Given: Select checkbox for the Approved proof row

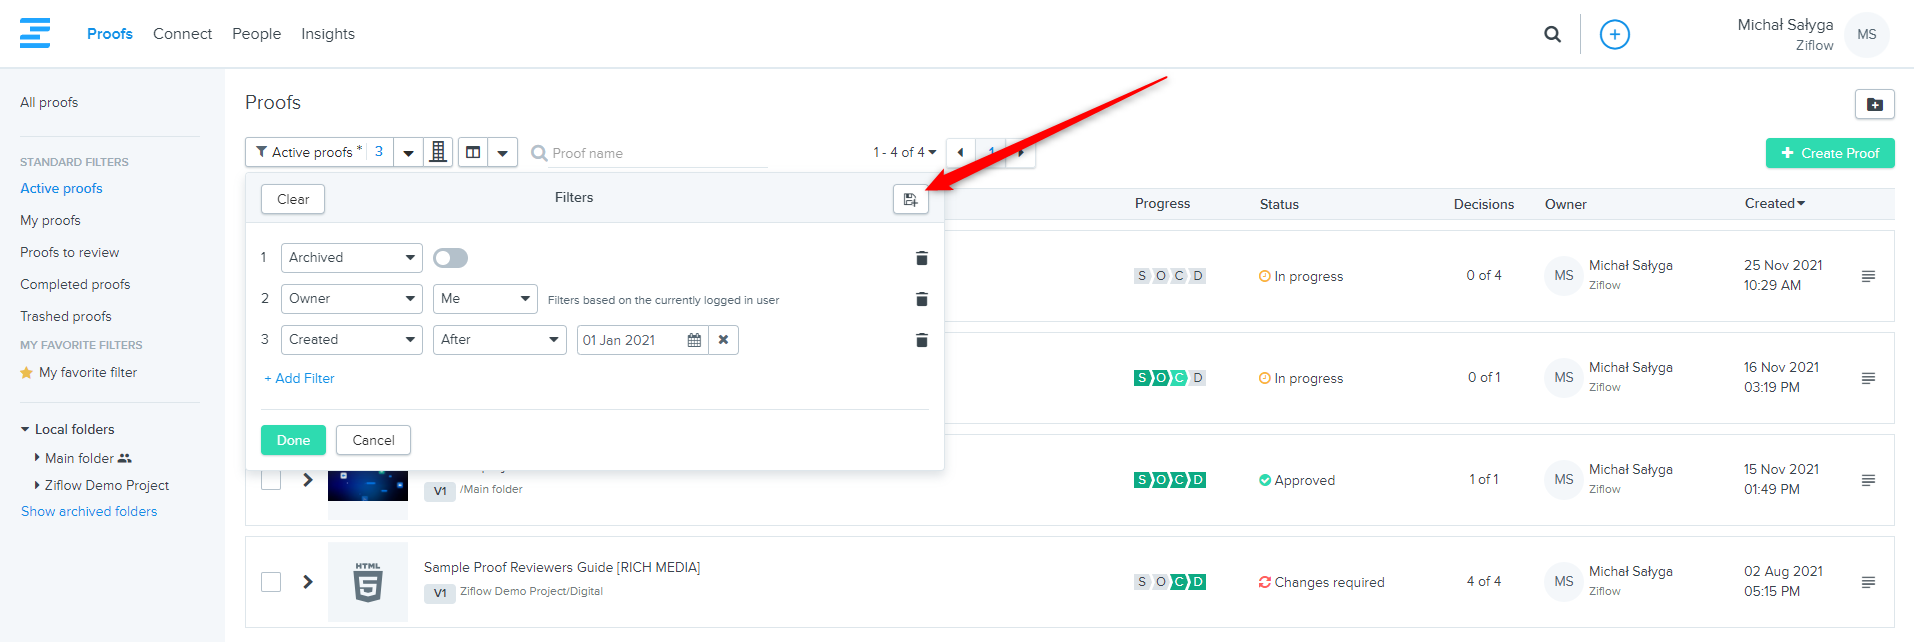Looking at the screenshot, I should click(271, 481).
